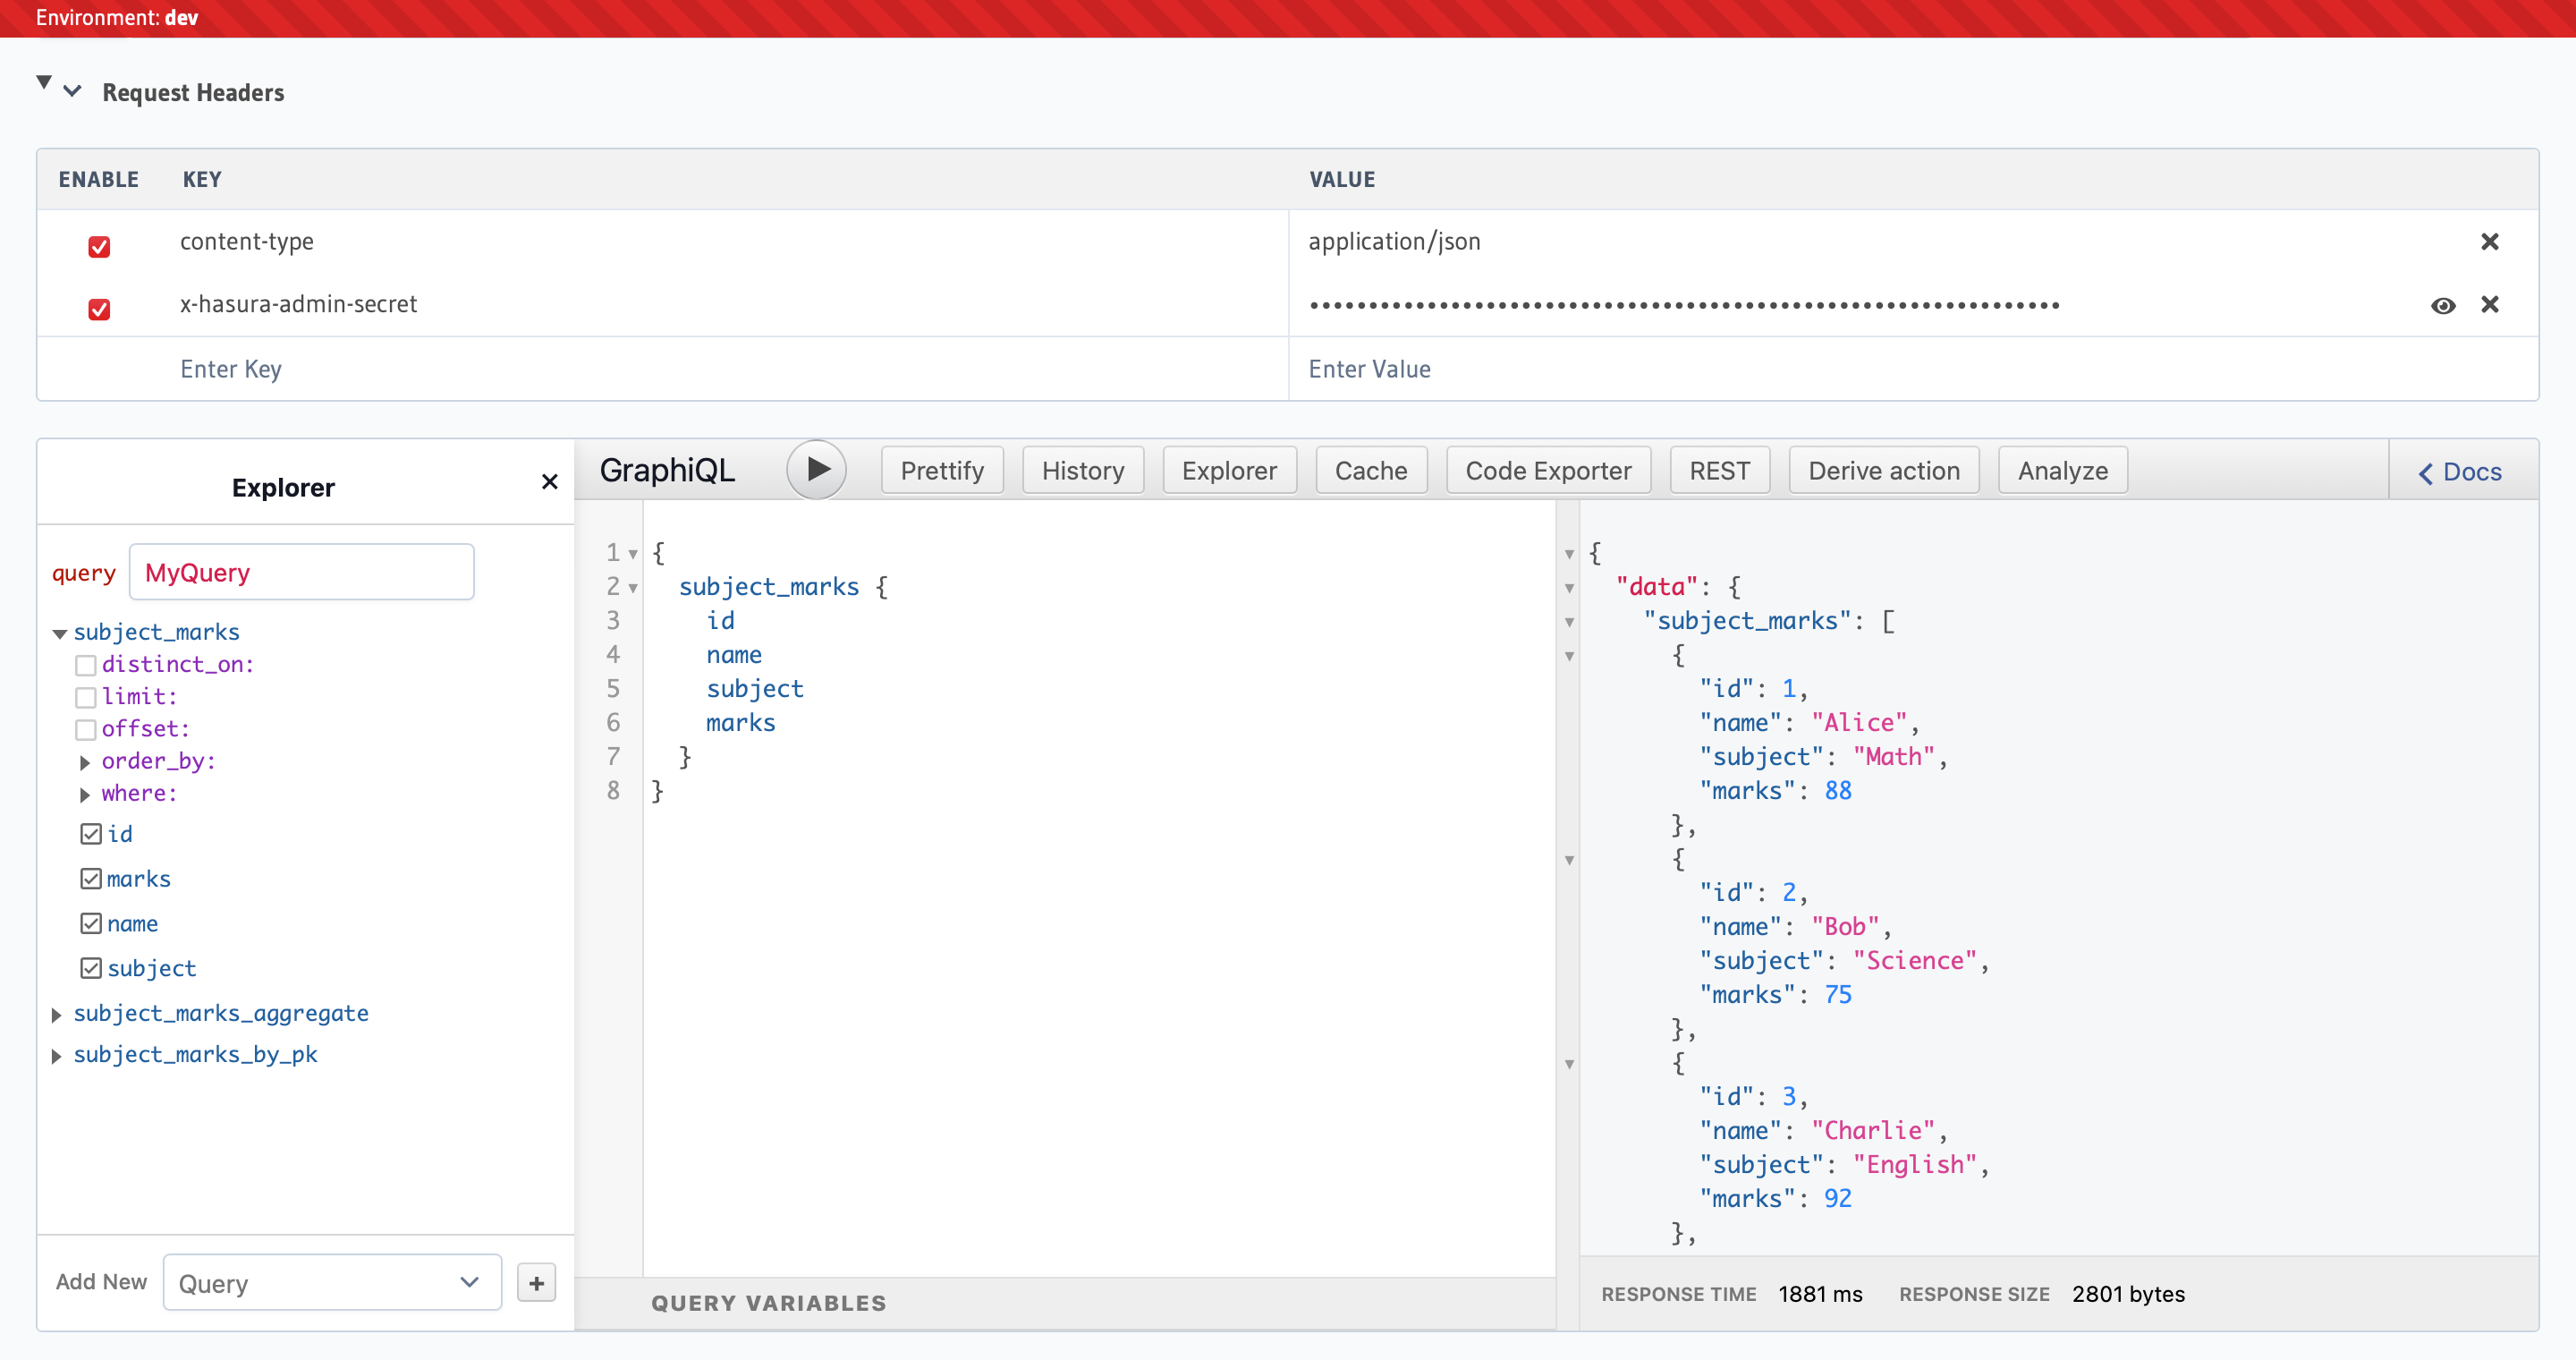
Task: Expand the where argument
Action: (x=85, y=795)
